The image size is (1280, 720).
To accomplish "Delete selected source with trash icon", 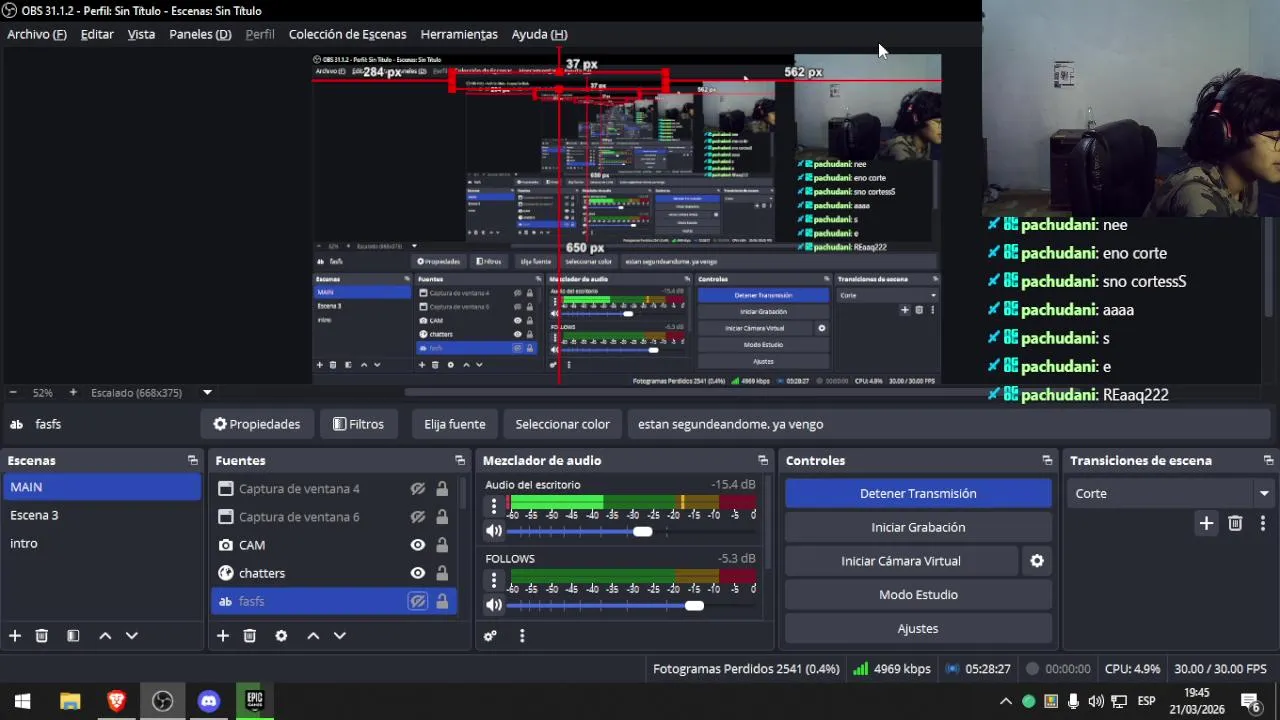I will click(250, 636).
